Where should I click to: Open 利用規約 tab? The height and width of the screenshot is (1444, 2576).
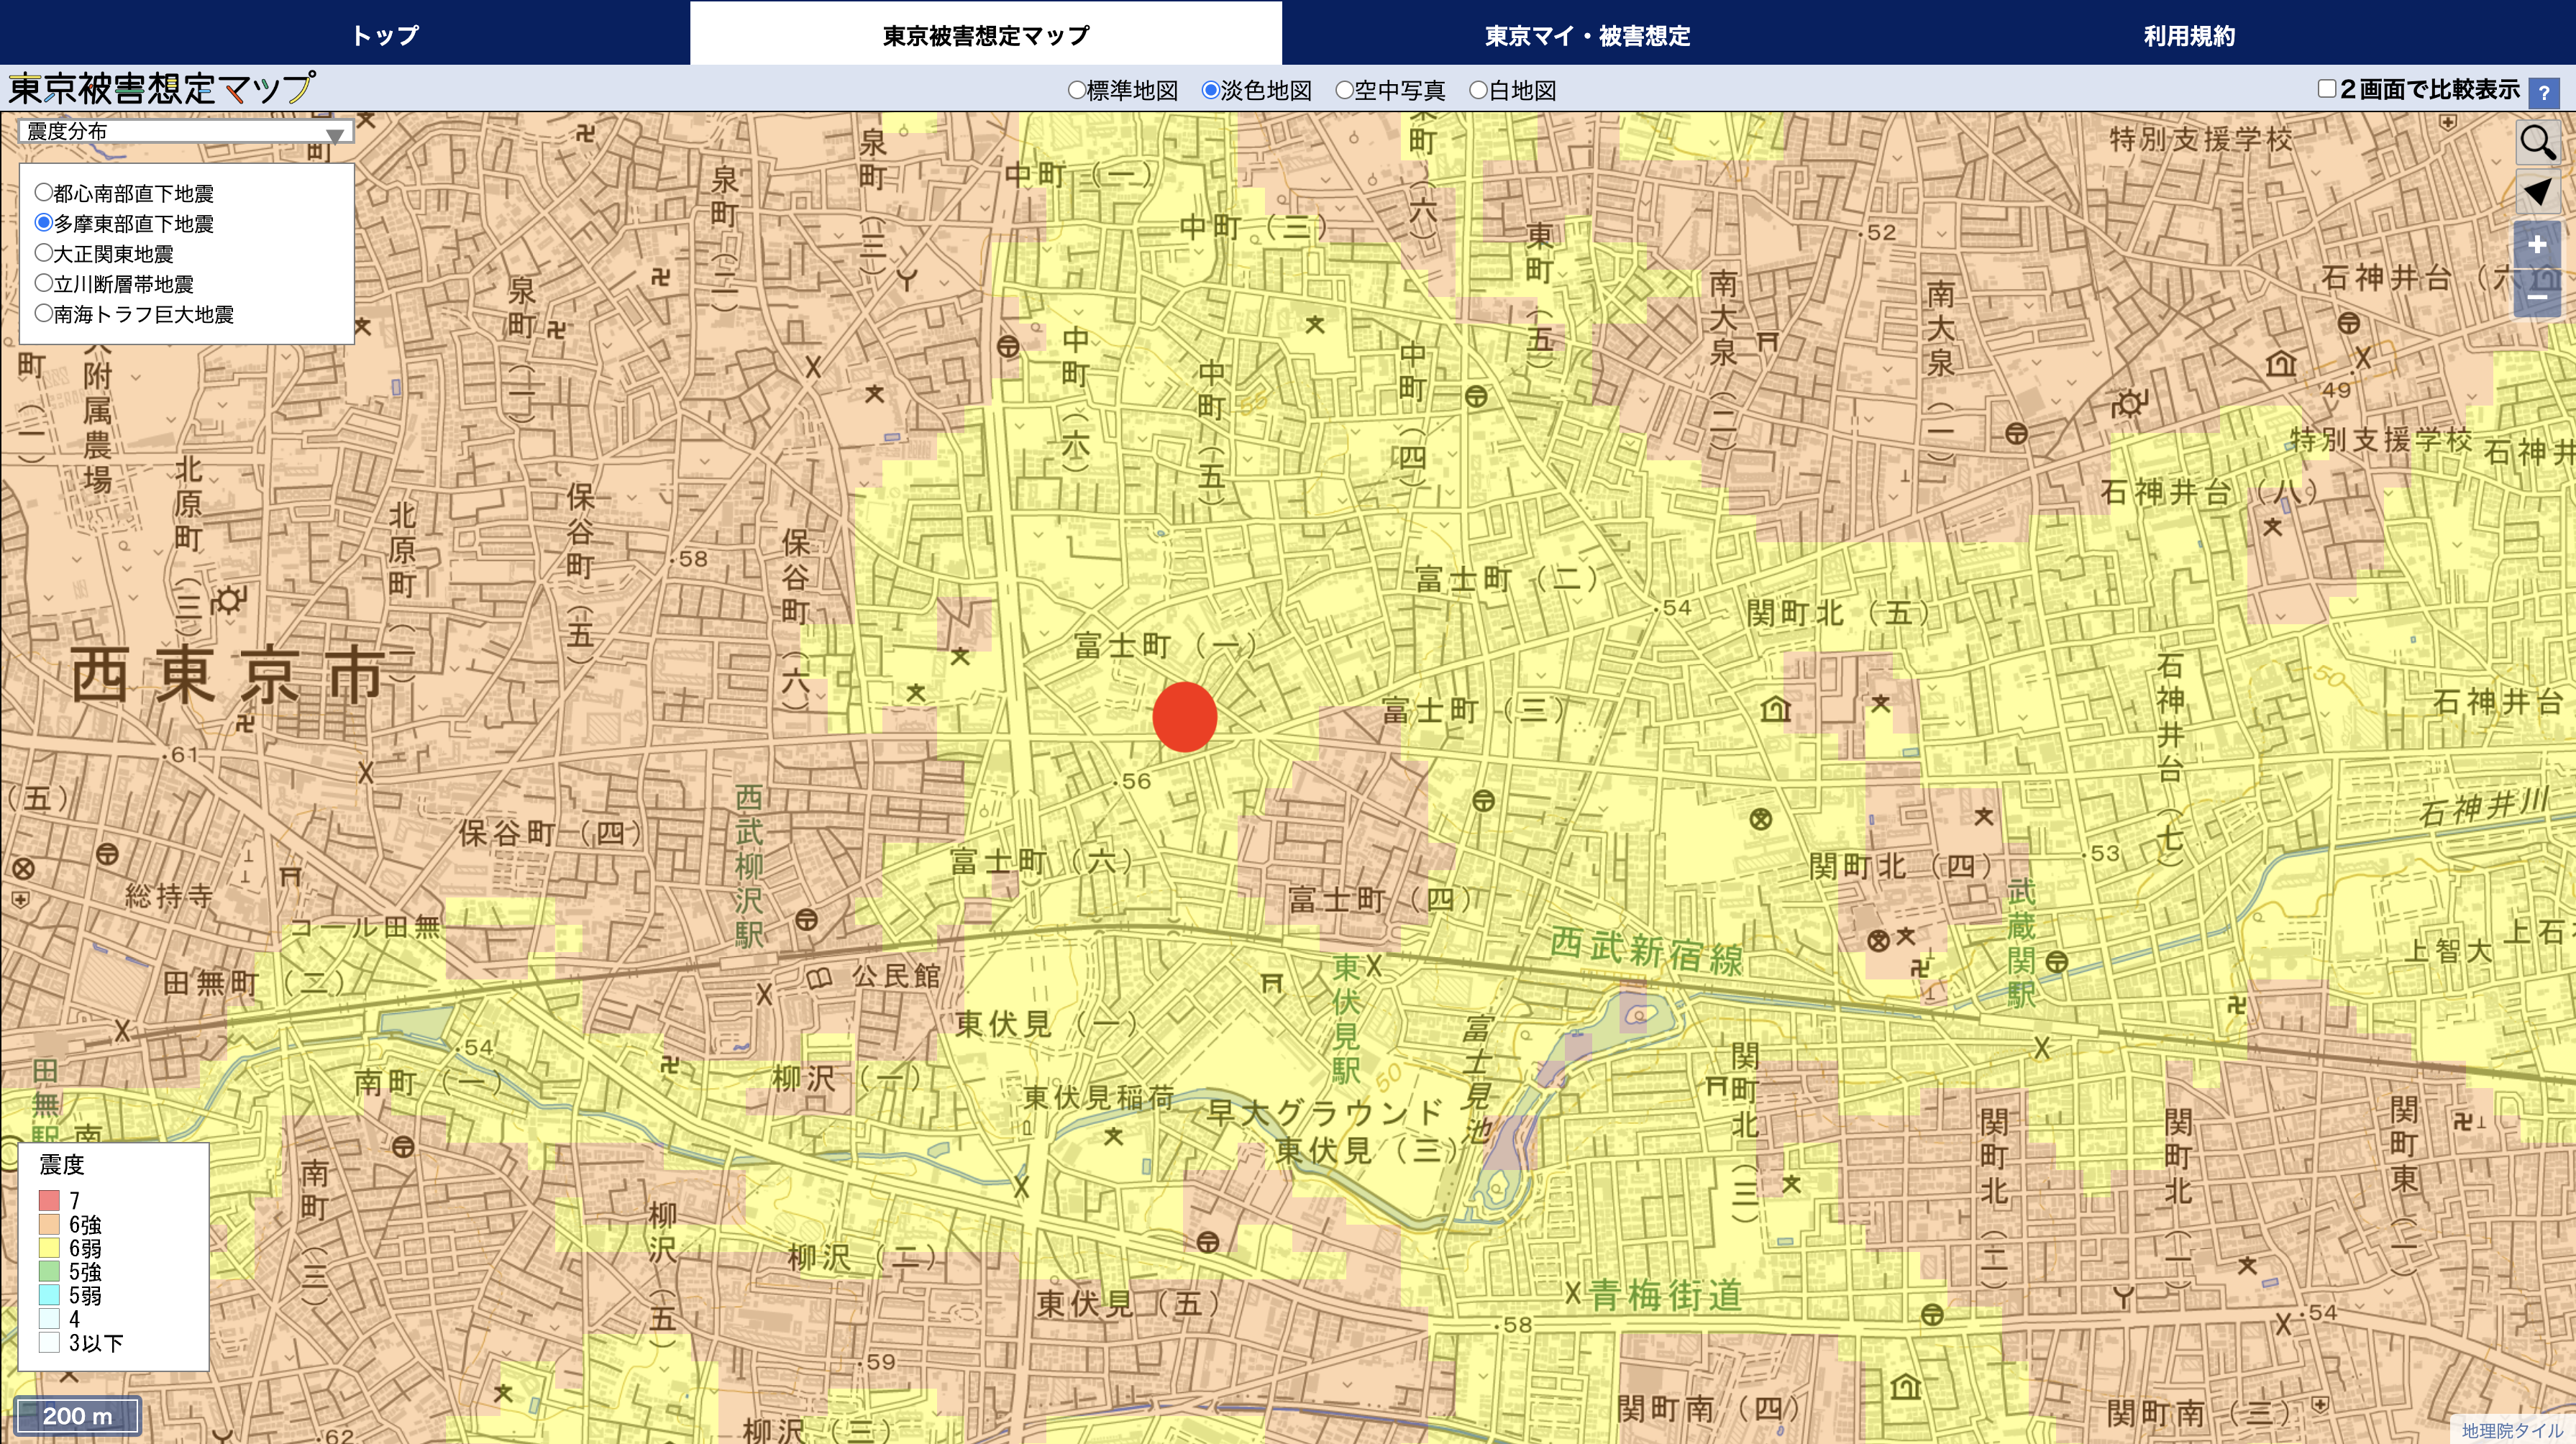[x=2189, y=35]
